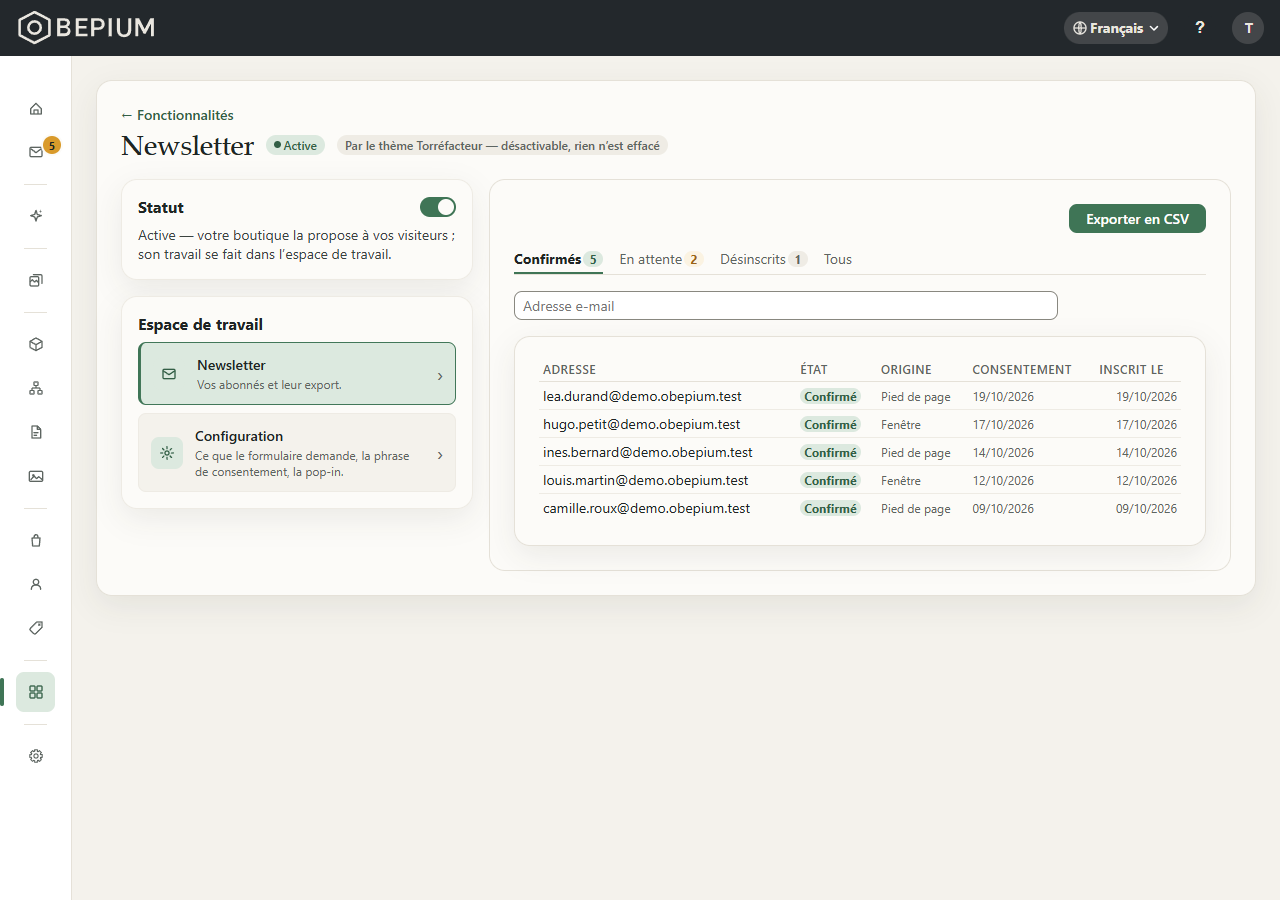Click the Adresse column header
This screenshot has height=900, width=1280.
point(569,370)
